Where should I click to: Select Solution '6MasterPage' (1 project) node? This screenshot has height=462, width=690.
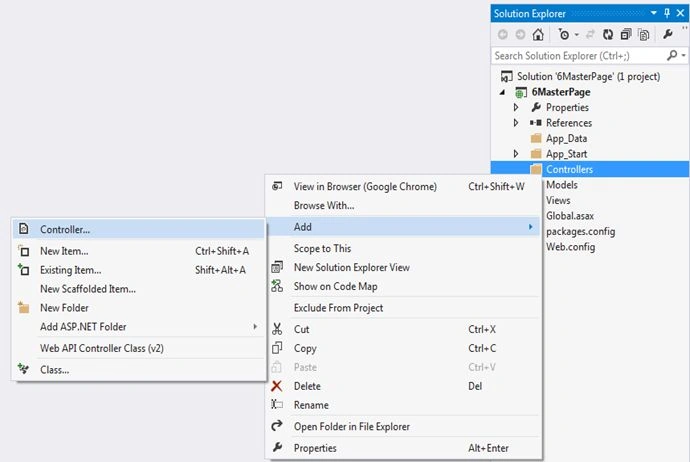588,77
